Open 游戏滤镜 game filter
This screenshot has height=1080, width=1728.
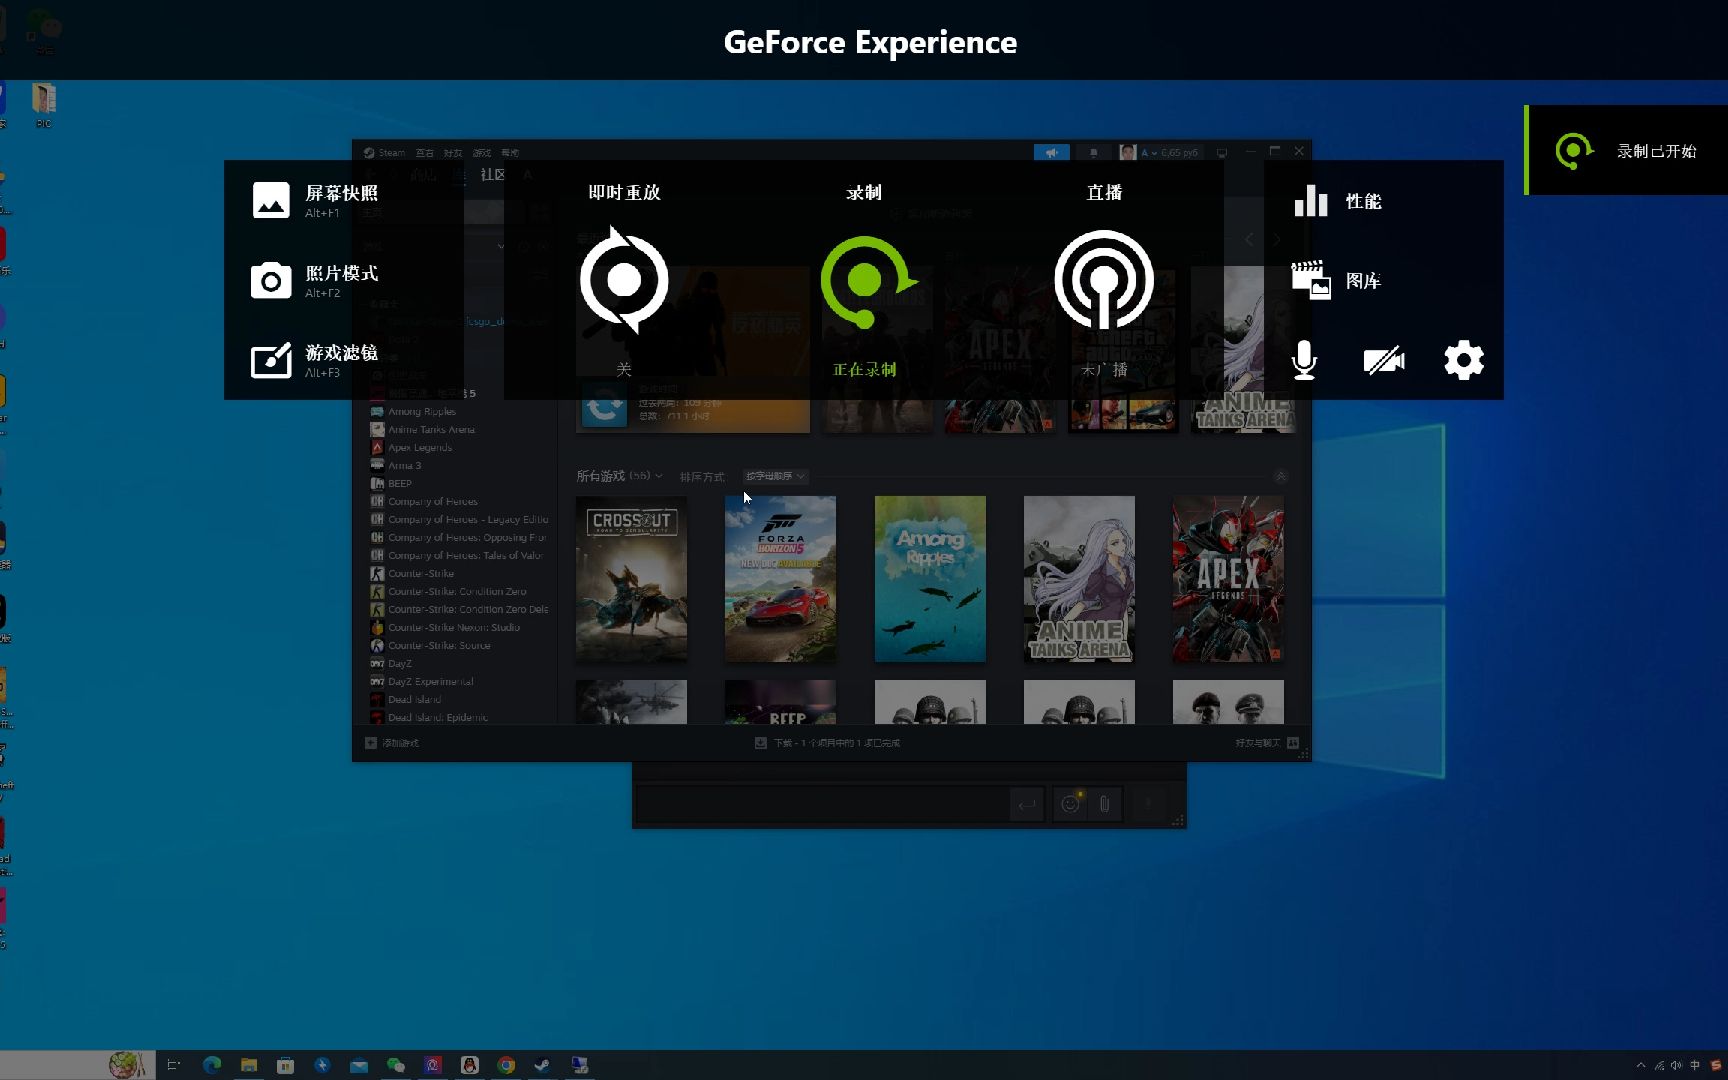315,361
